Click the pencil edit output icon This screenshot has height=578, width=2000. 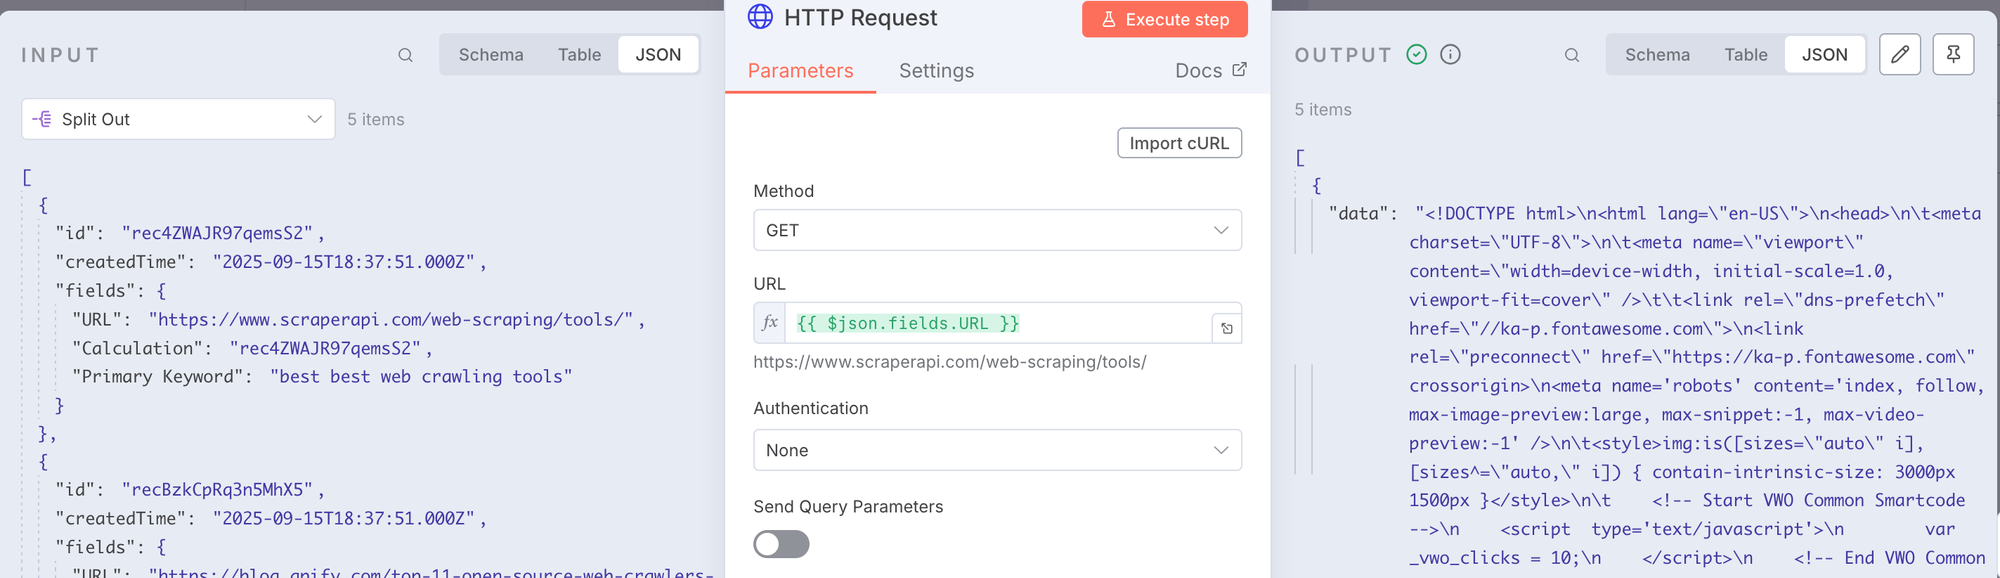coord(1900,54)
